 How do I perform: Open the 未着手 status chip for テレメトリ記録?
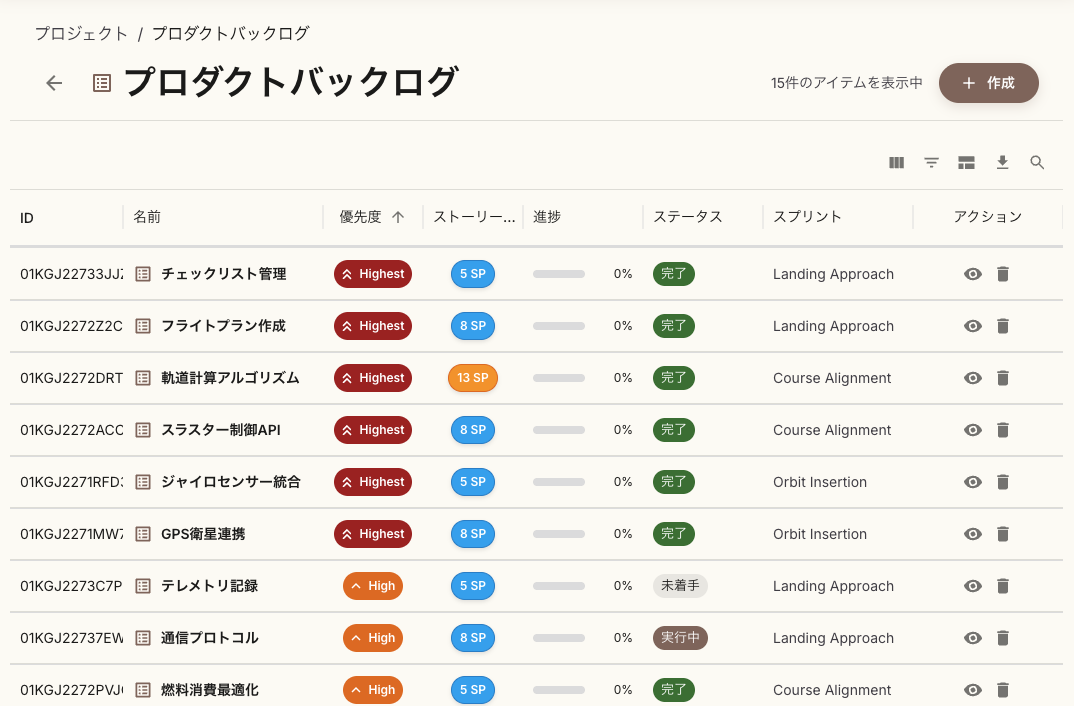(680, 585)
